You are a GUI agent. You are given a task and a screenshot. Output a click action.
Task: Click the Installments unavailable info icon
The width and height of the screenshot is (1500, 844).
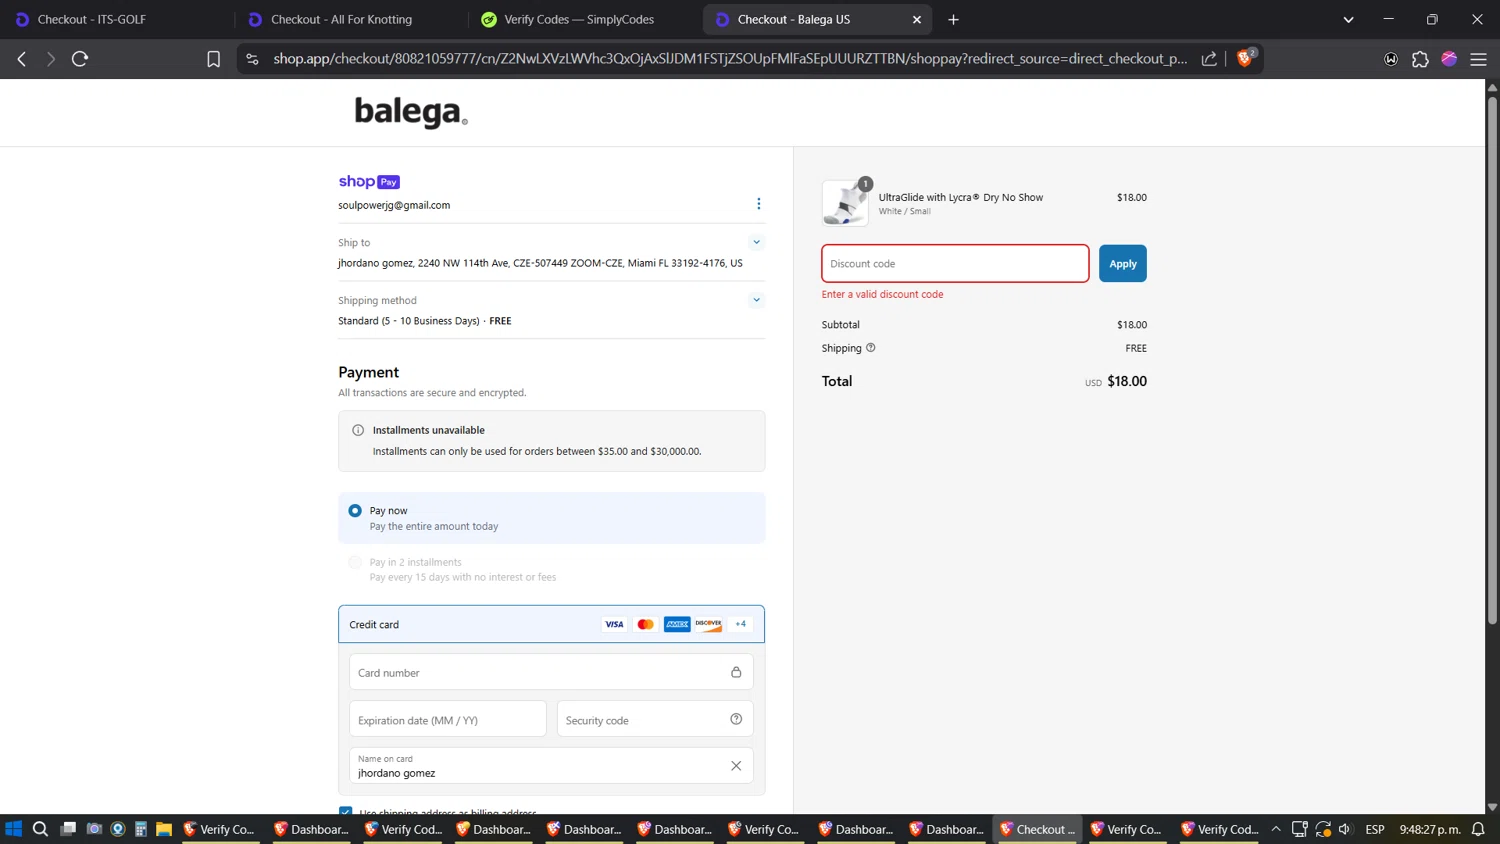coord(358,430)
